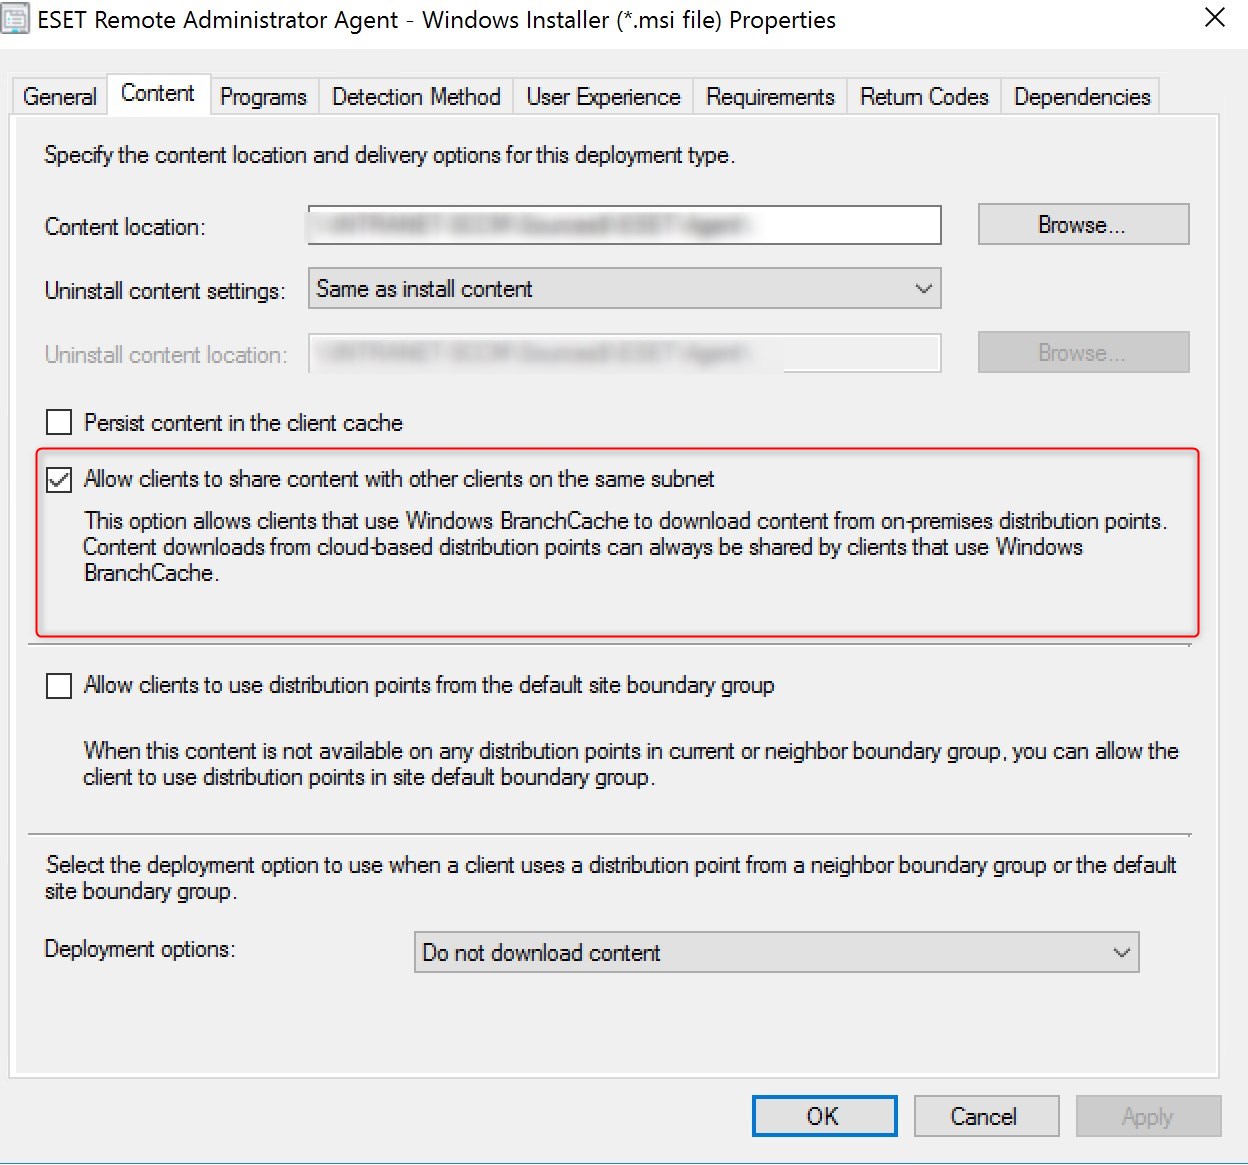The width and height of the screenshot is (1248, 1165).
Task: Check Allow clients to use default boundary group
Action: [x=59, y=686]
